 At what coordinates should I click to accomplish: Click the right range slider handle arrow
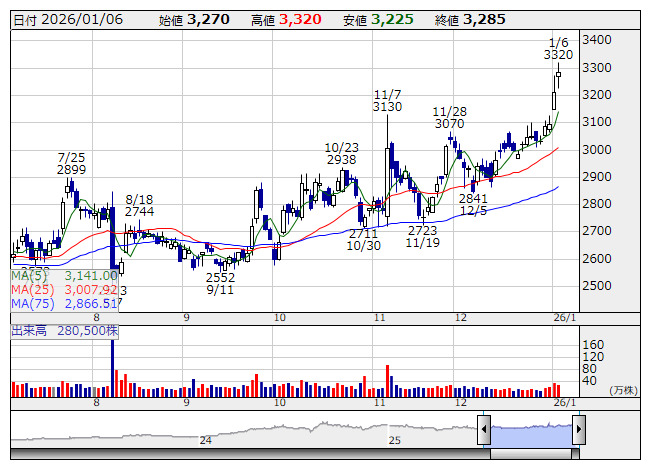[579, 429]
